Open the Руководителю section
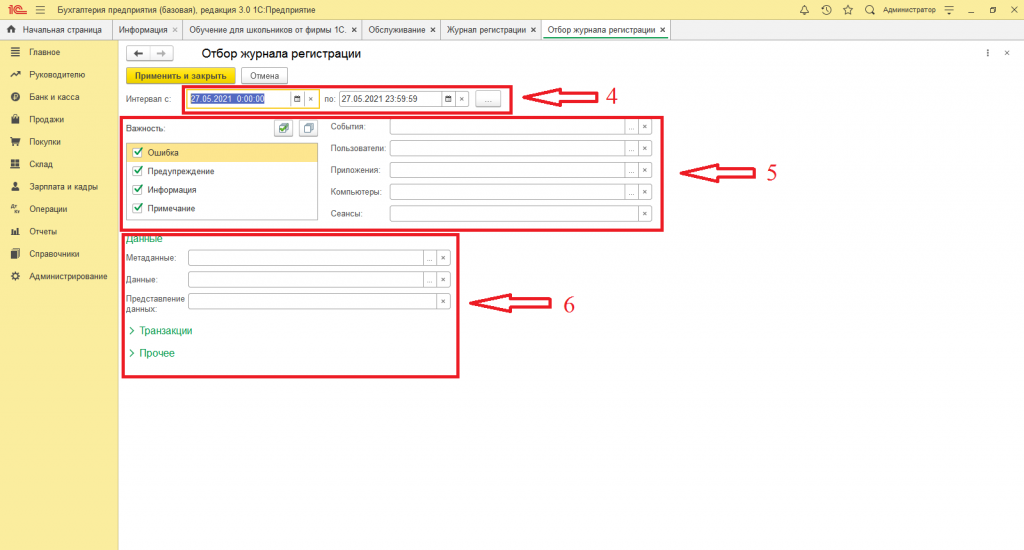The width and height of the screenshot is (1024, 550). pyautogui.click(x=59, y=74)
